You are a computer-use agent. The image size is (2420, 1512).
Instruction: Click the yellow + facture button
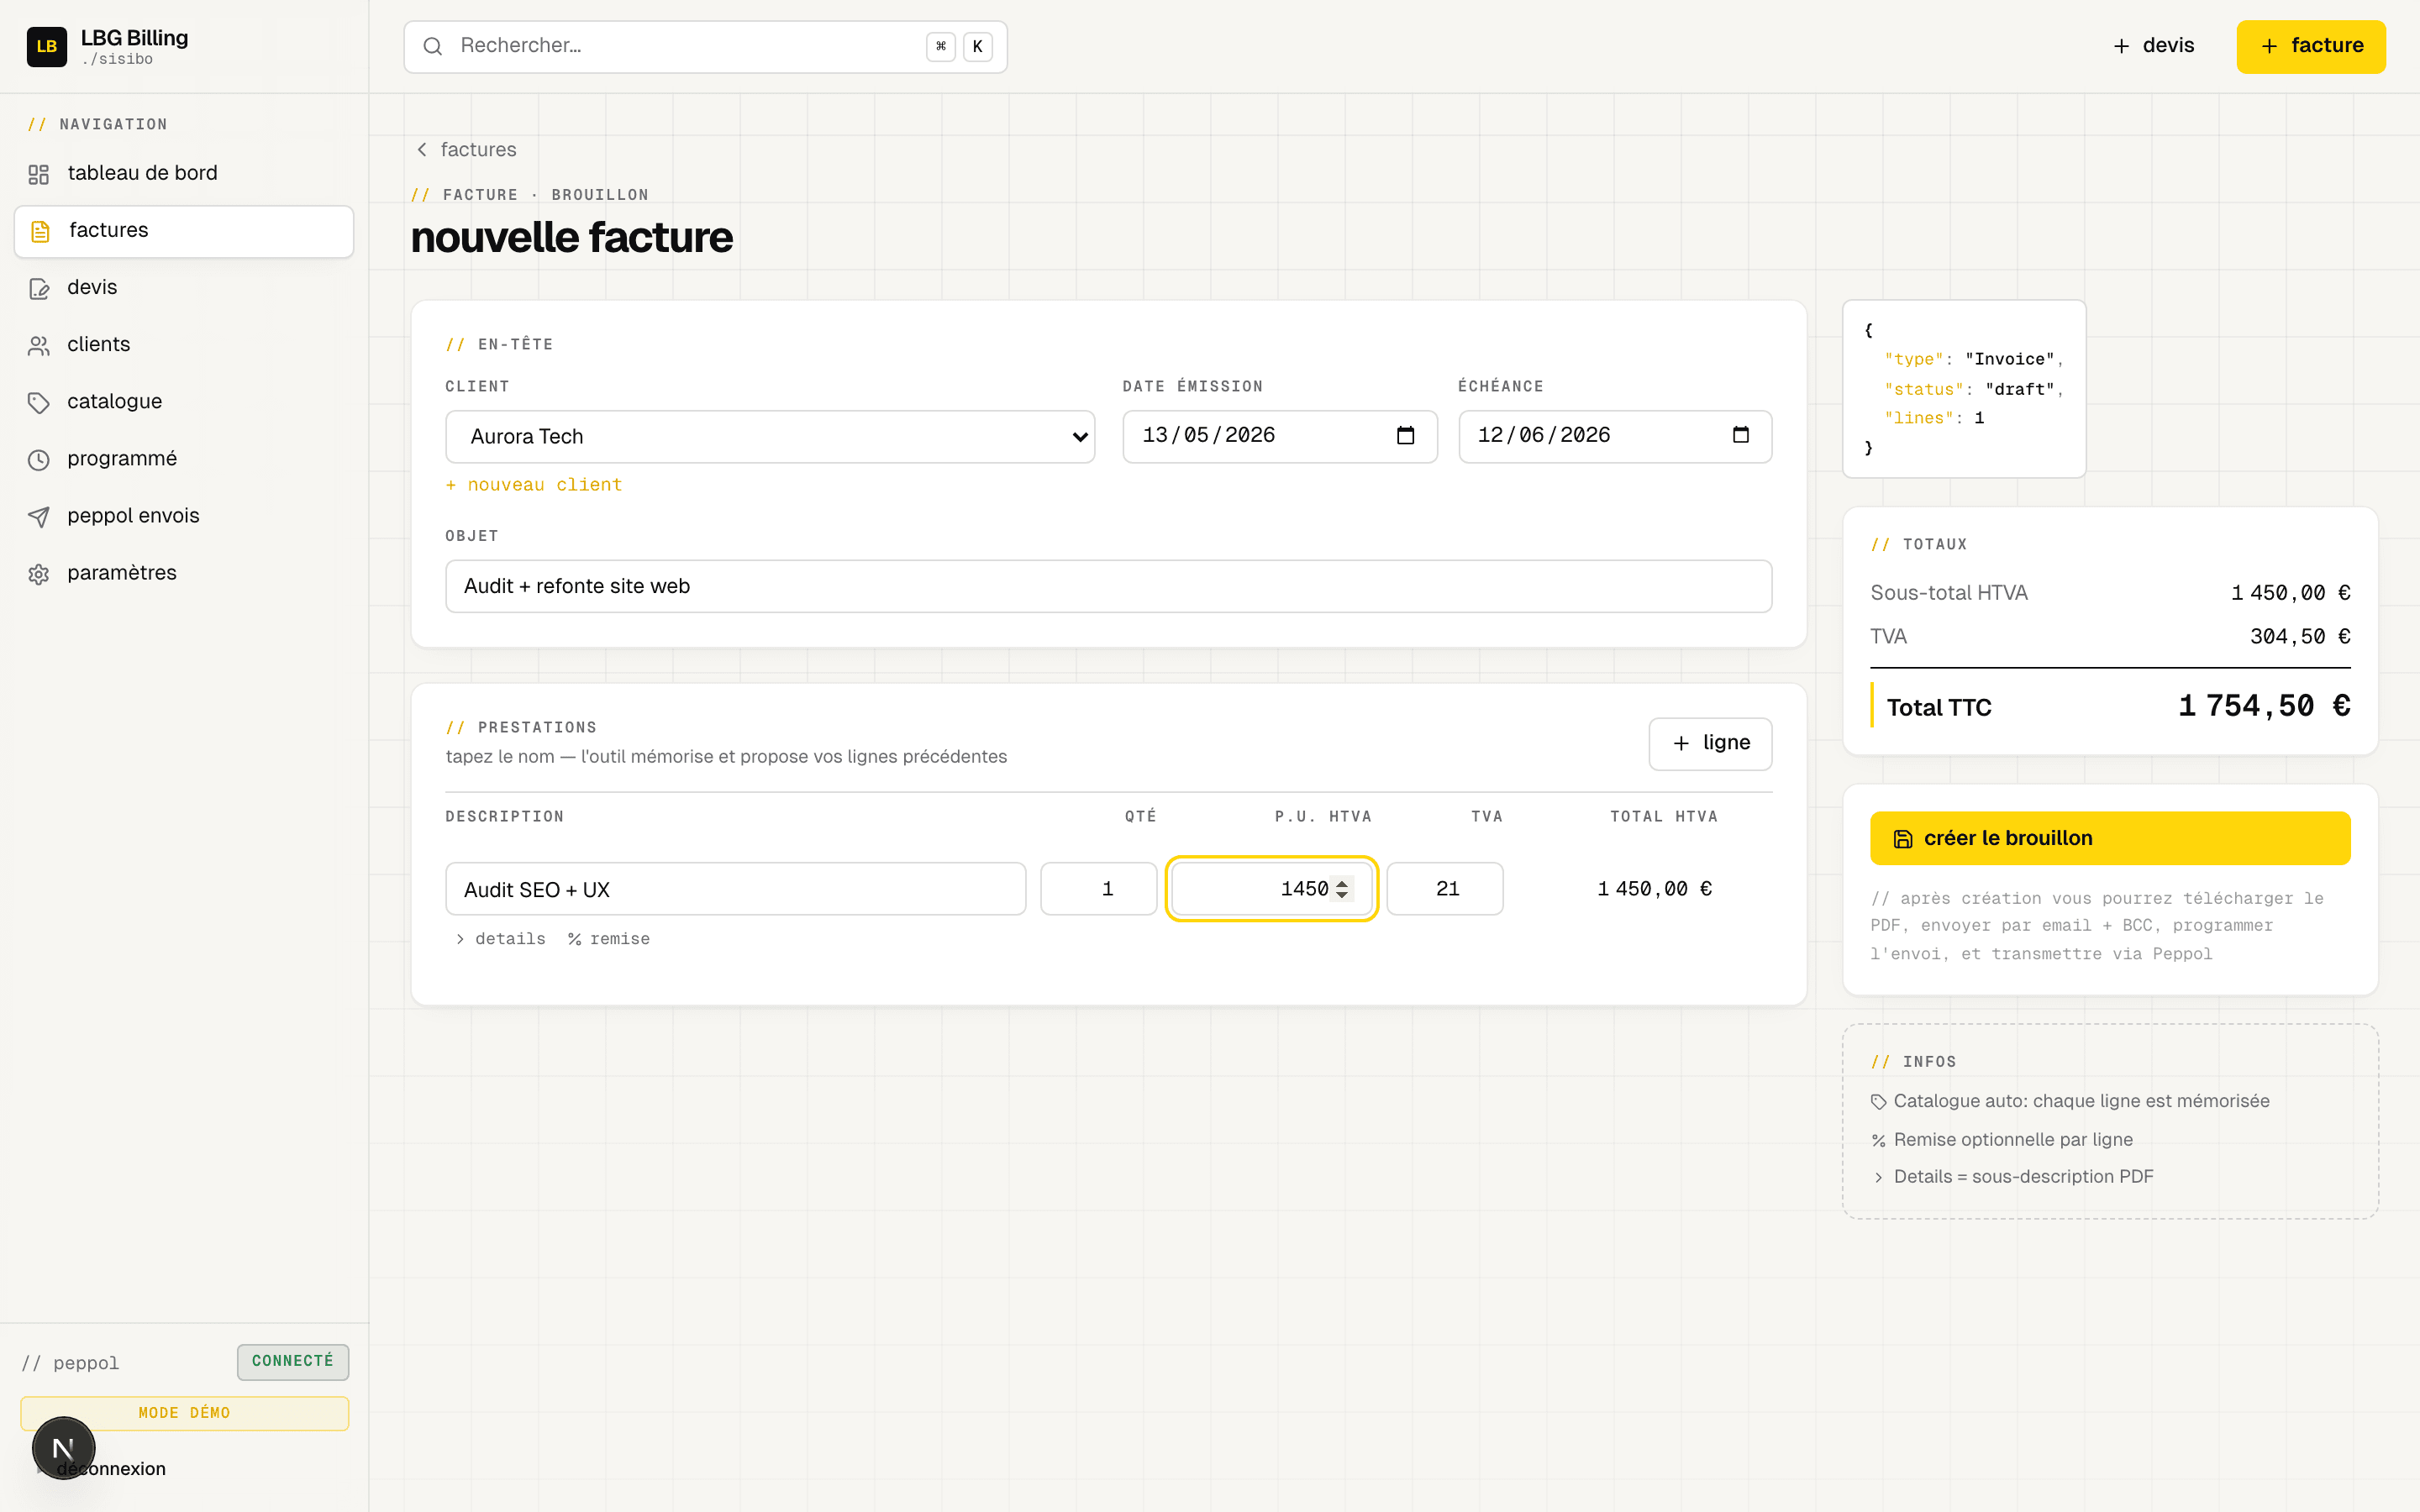2310,46
